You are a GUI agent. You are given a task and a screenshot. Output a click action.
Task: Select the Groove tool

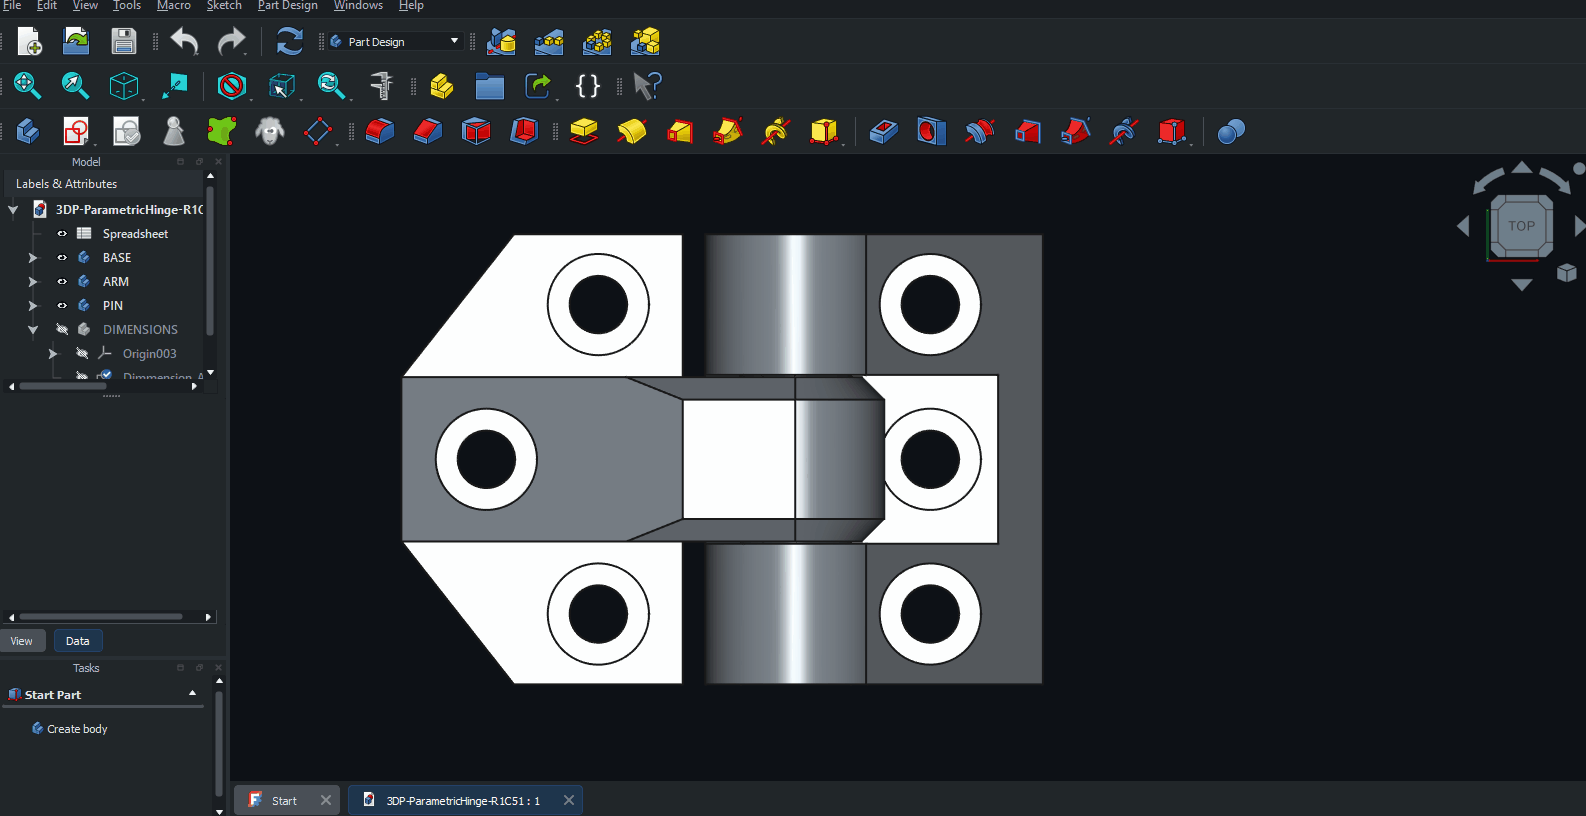pos(979,131)
